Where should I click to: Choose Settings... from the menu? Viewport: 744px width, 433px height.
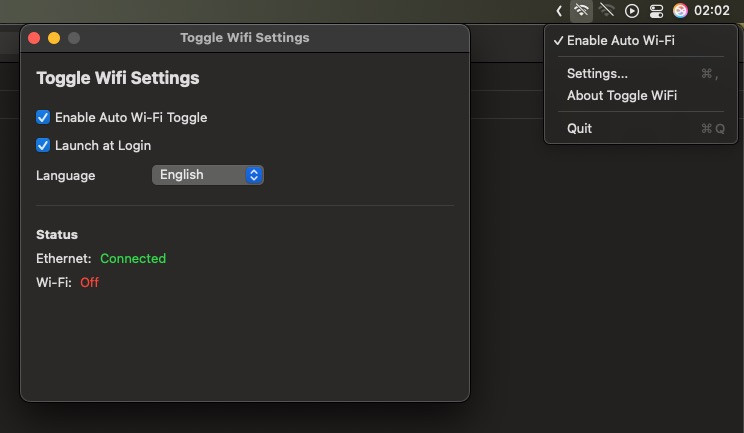click(597, 73)
